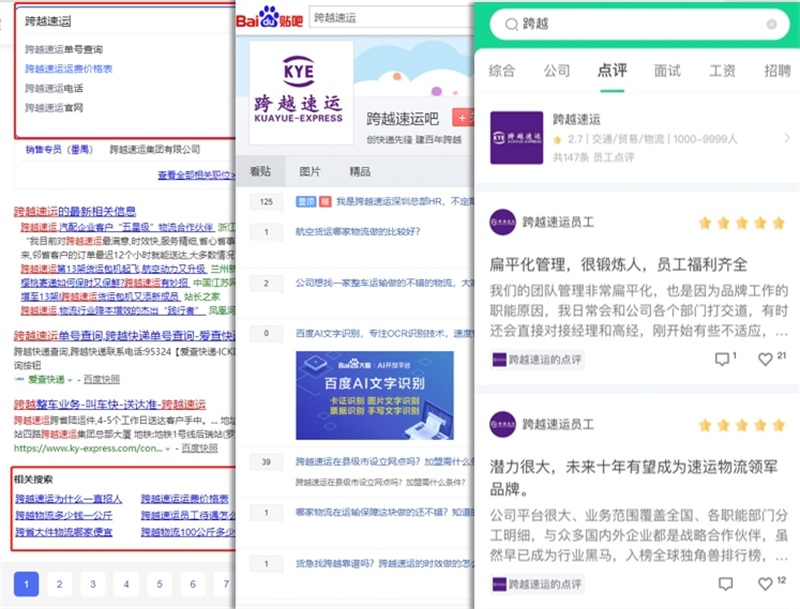Viewport: 800px width, 609px height.
Task: Click related search 跨省大件物流哪家便宜
Action: click(63, 532)
